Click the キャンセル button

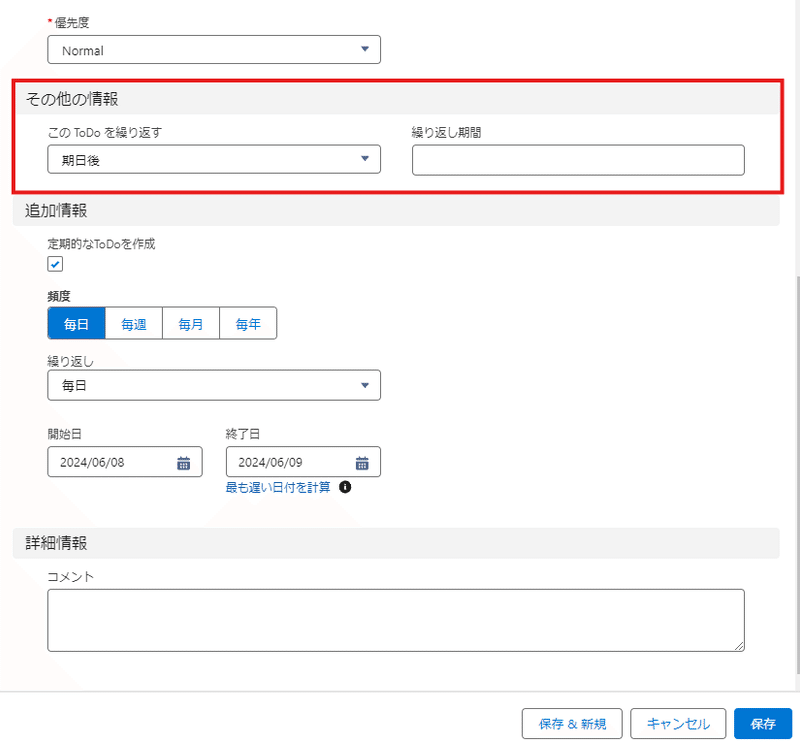coord(678,724)
